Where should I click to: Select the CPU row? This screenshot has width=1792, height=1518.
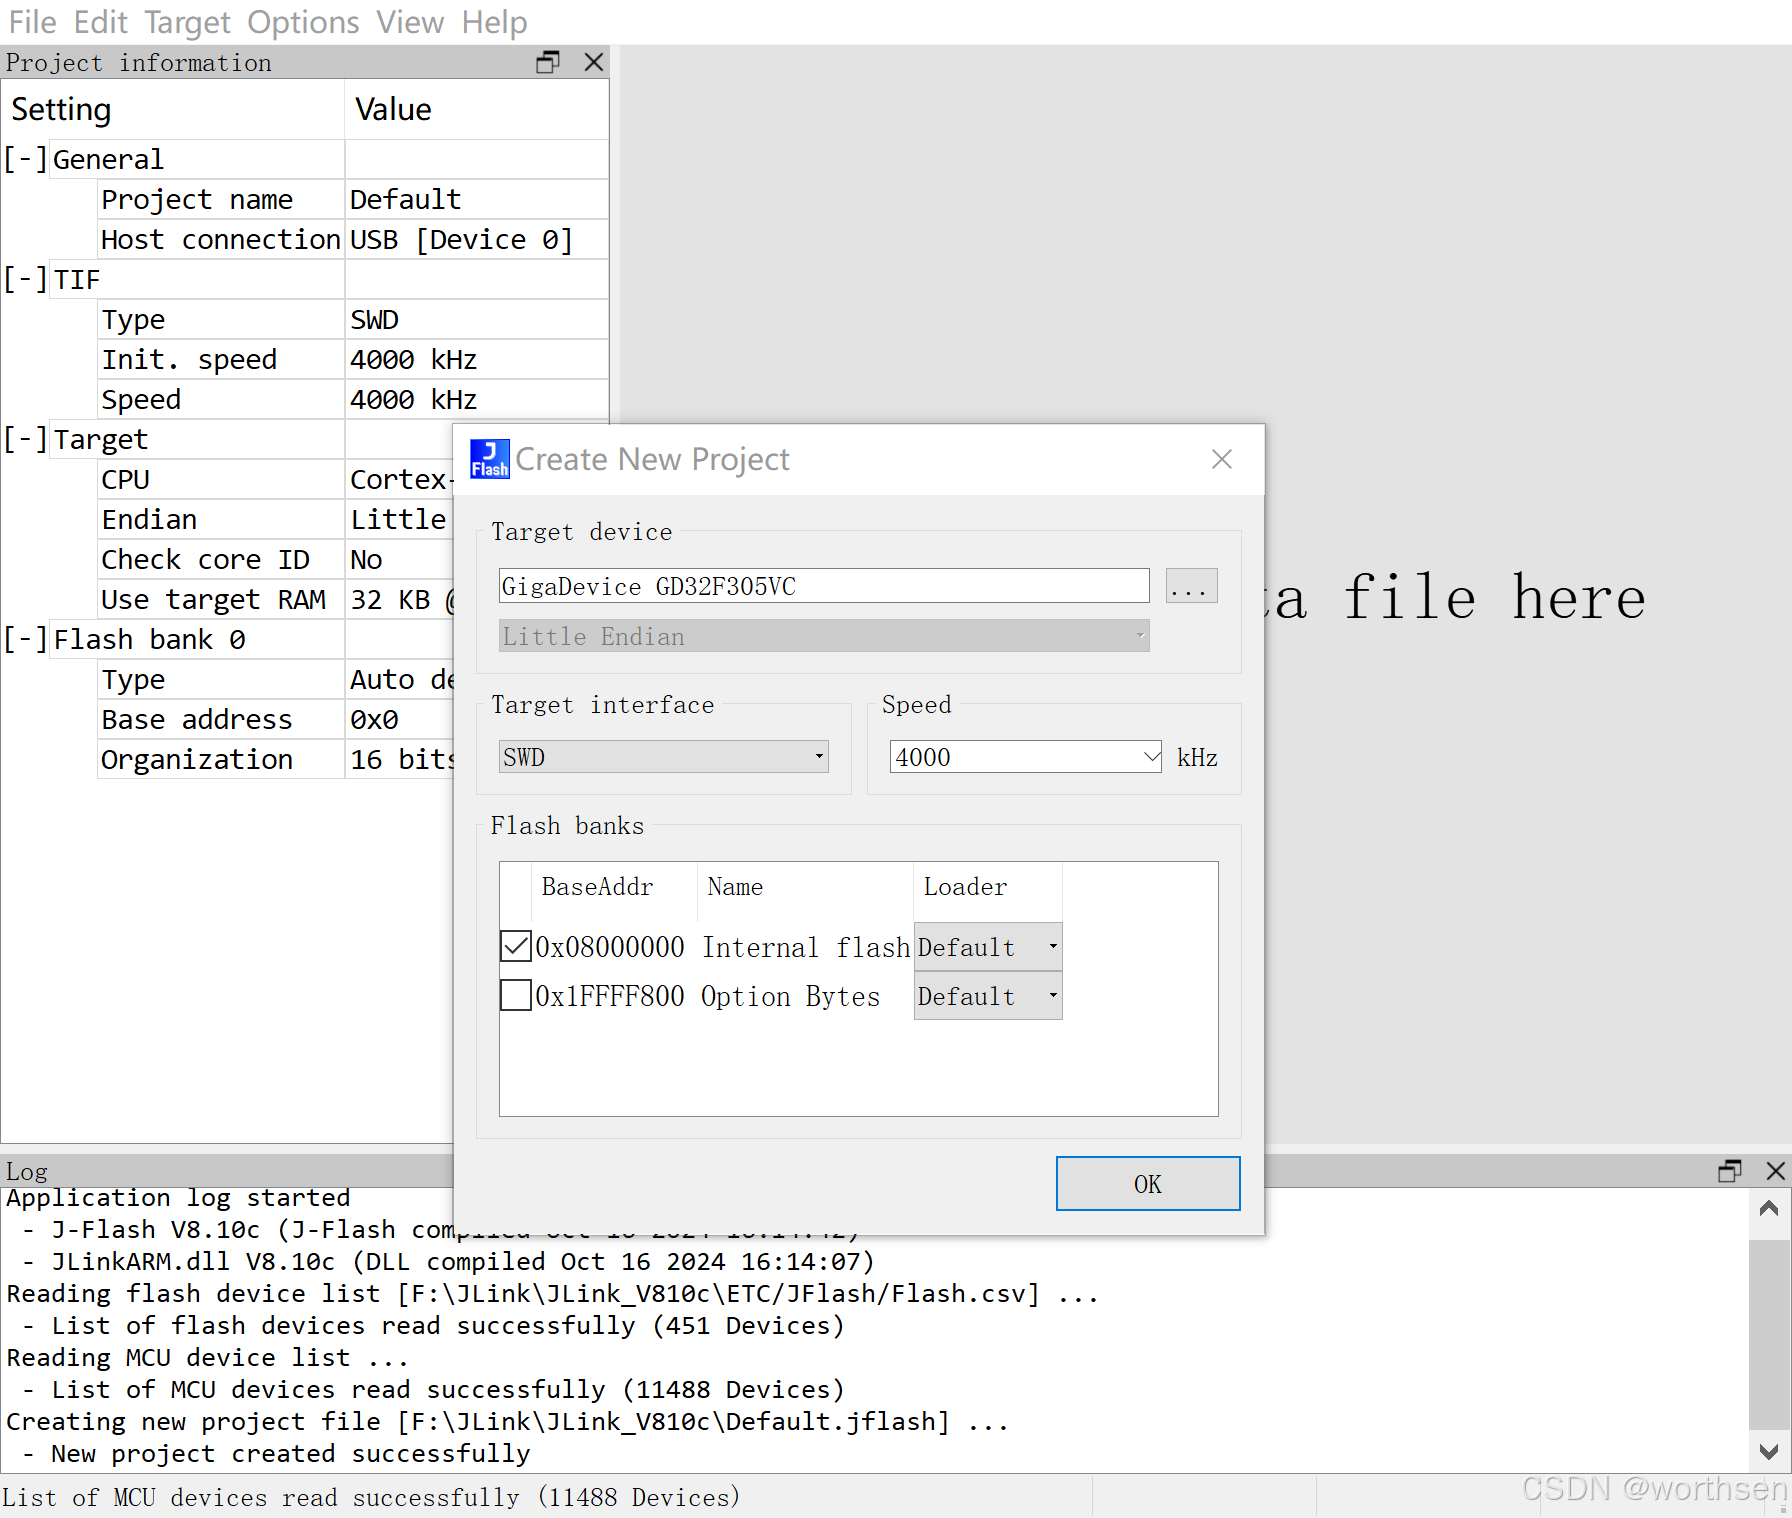click(x=276, y=479)
